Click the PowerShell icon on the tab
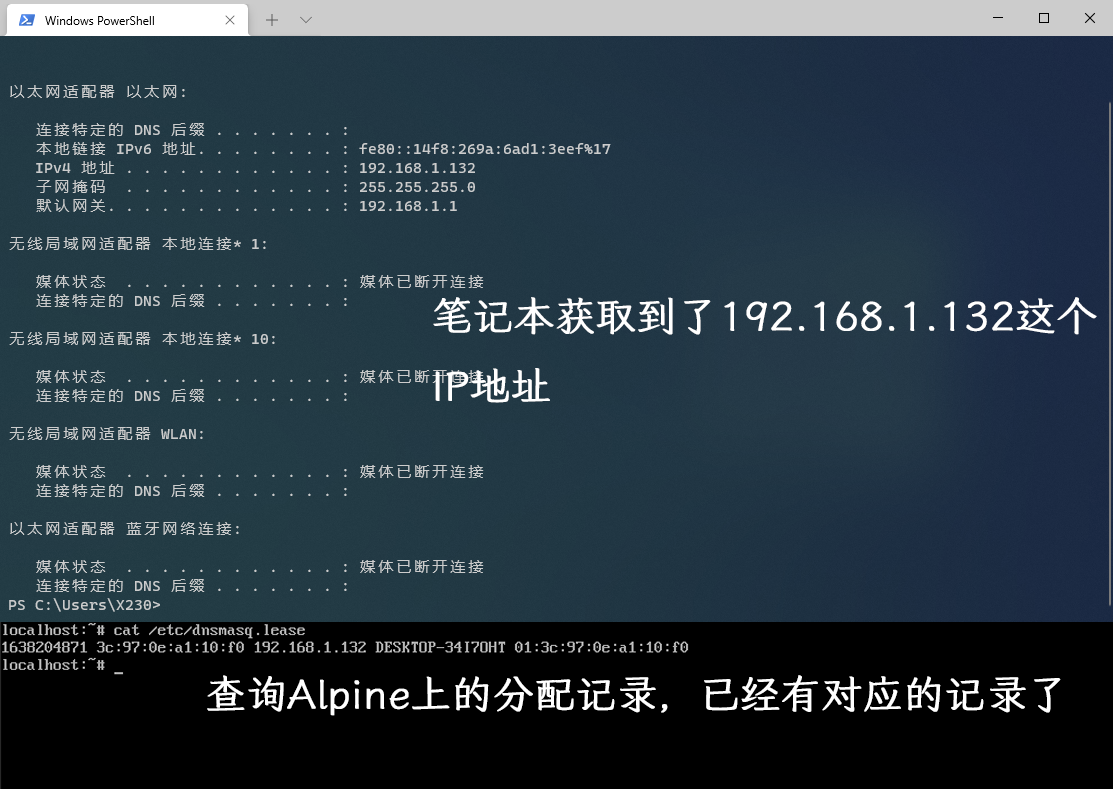 point(26,19)
